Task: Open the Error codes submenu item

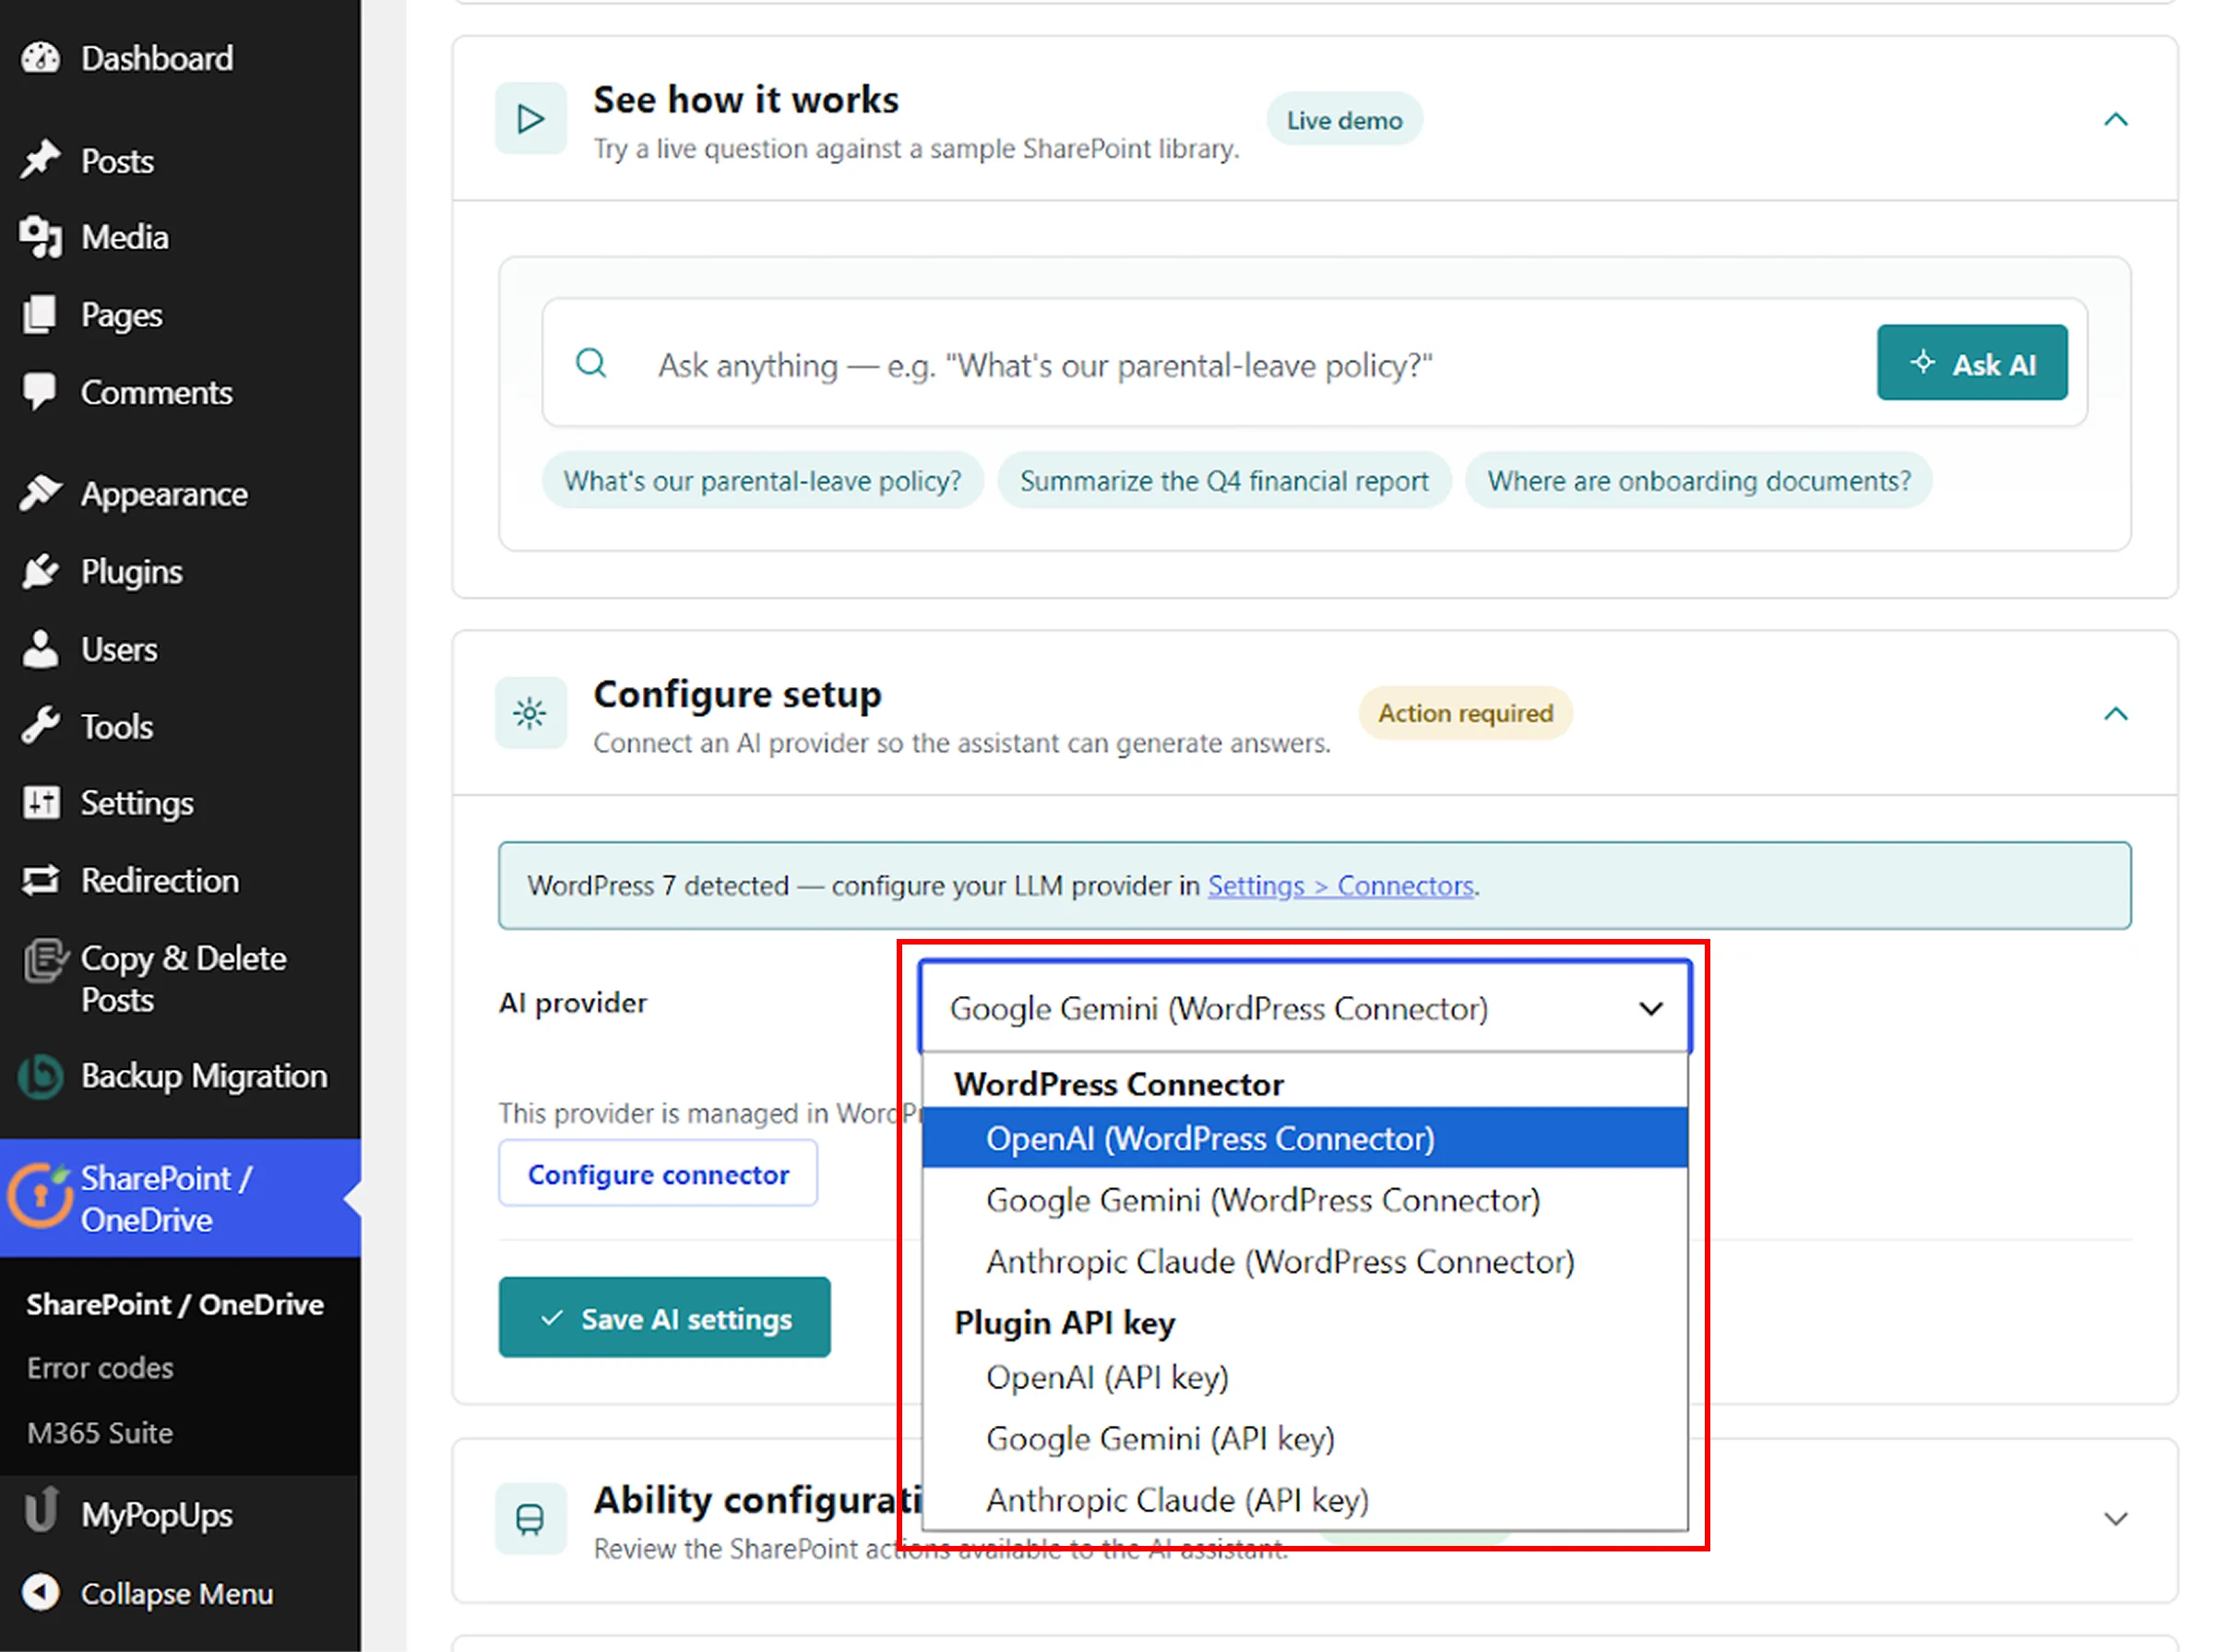Action: tap(100, 1367)
